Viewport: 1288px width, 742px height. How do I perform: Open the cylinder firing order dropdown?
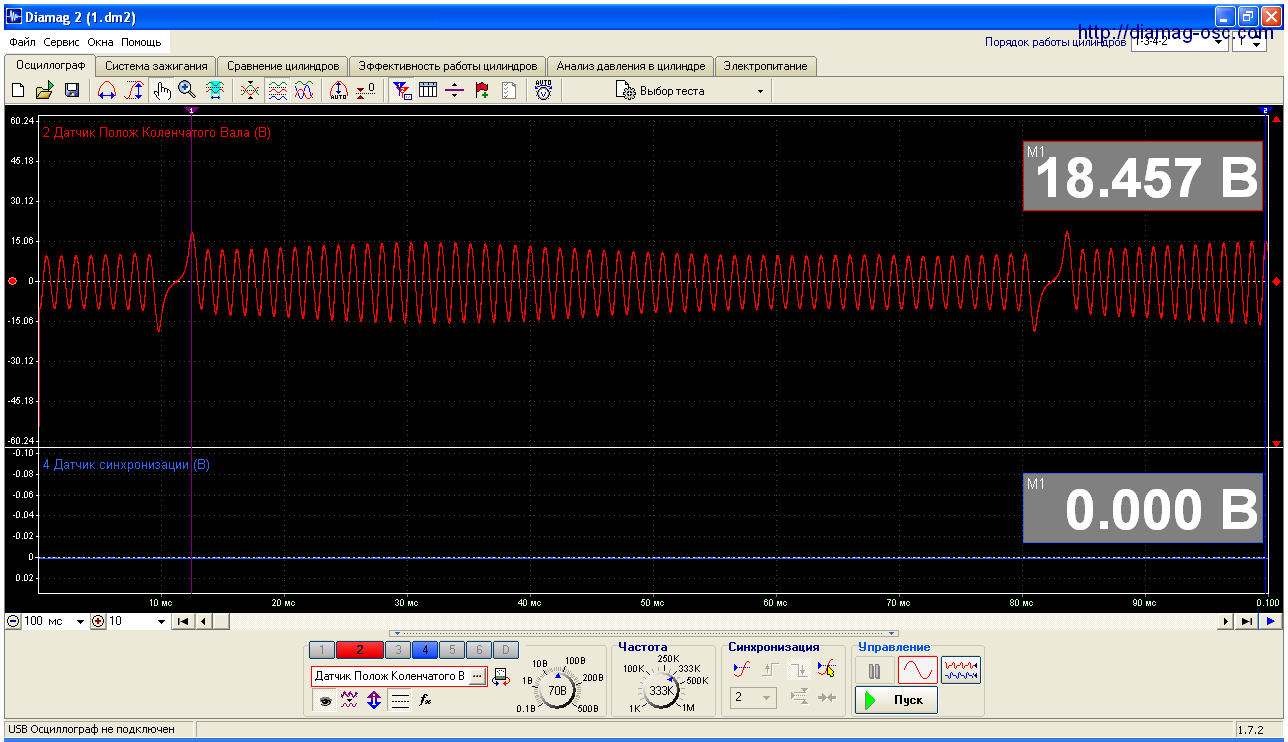click(x=1178, y=43)
